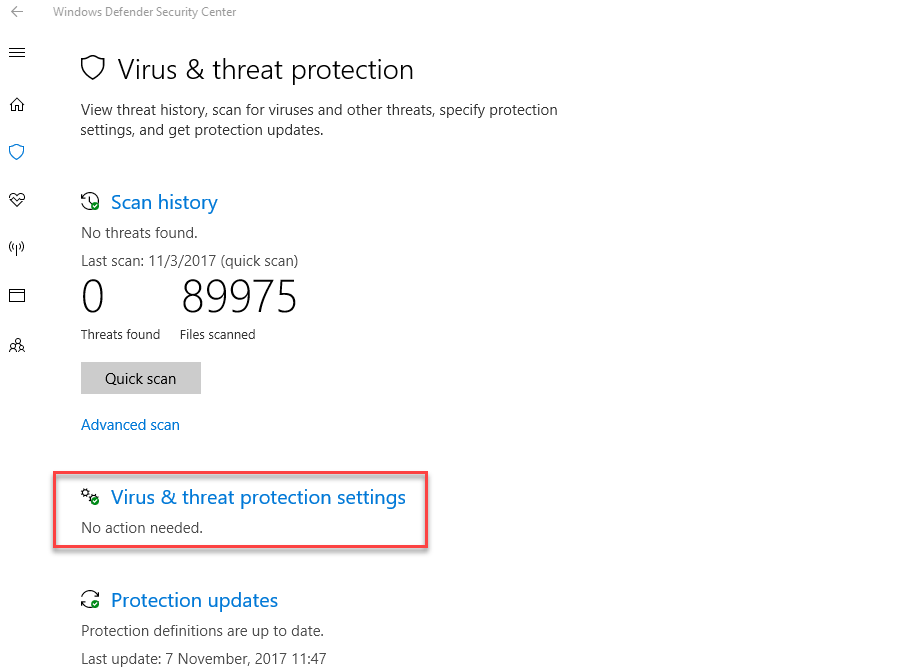The image size is (911, 671).
Task: Open the Scan history link
Action: (164, 202)
